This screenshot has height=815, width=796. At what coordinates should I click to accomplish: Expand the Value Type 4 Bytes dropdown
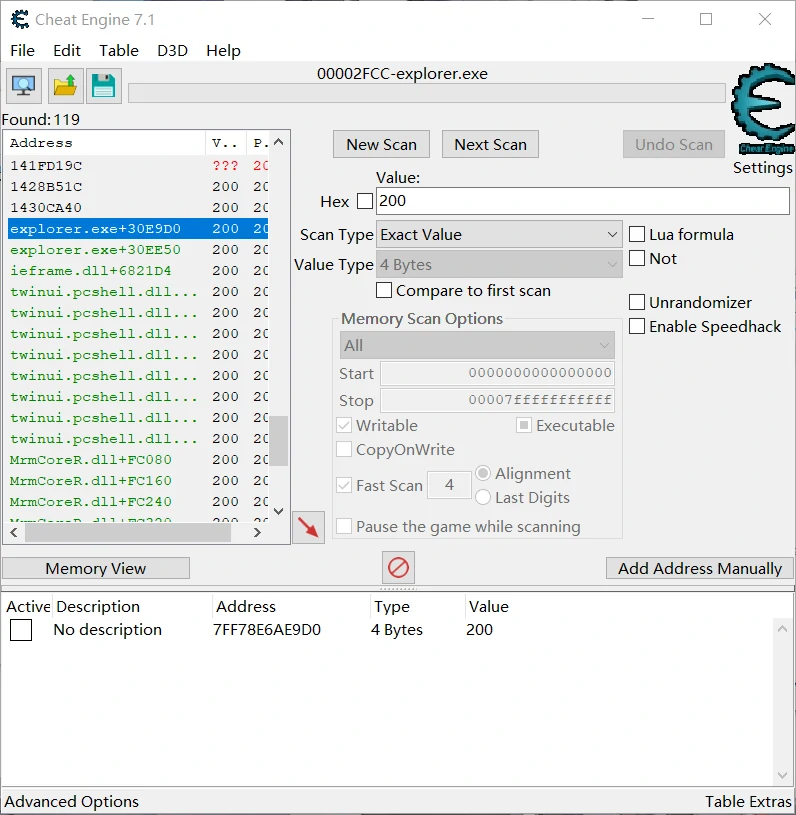pos(500,266)
